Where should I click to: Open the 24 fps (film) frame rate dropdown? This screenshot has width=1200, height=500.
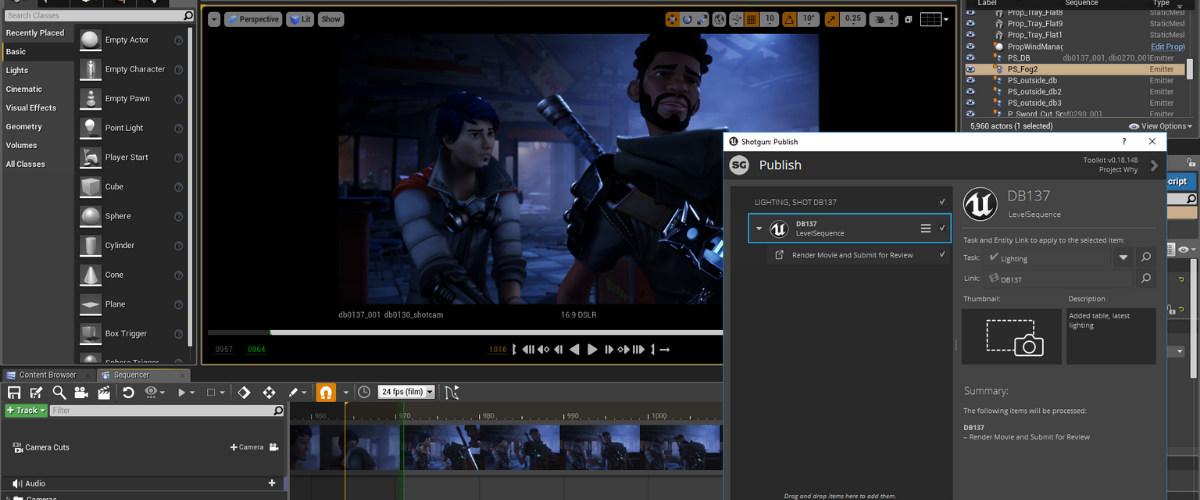click(406, 393)
